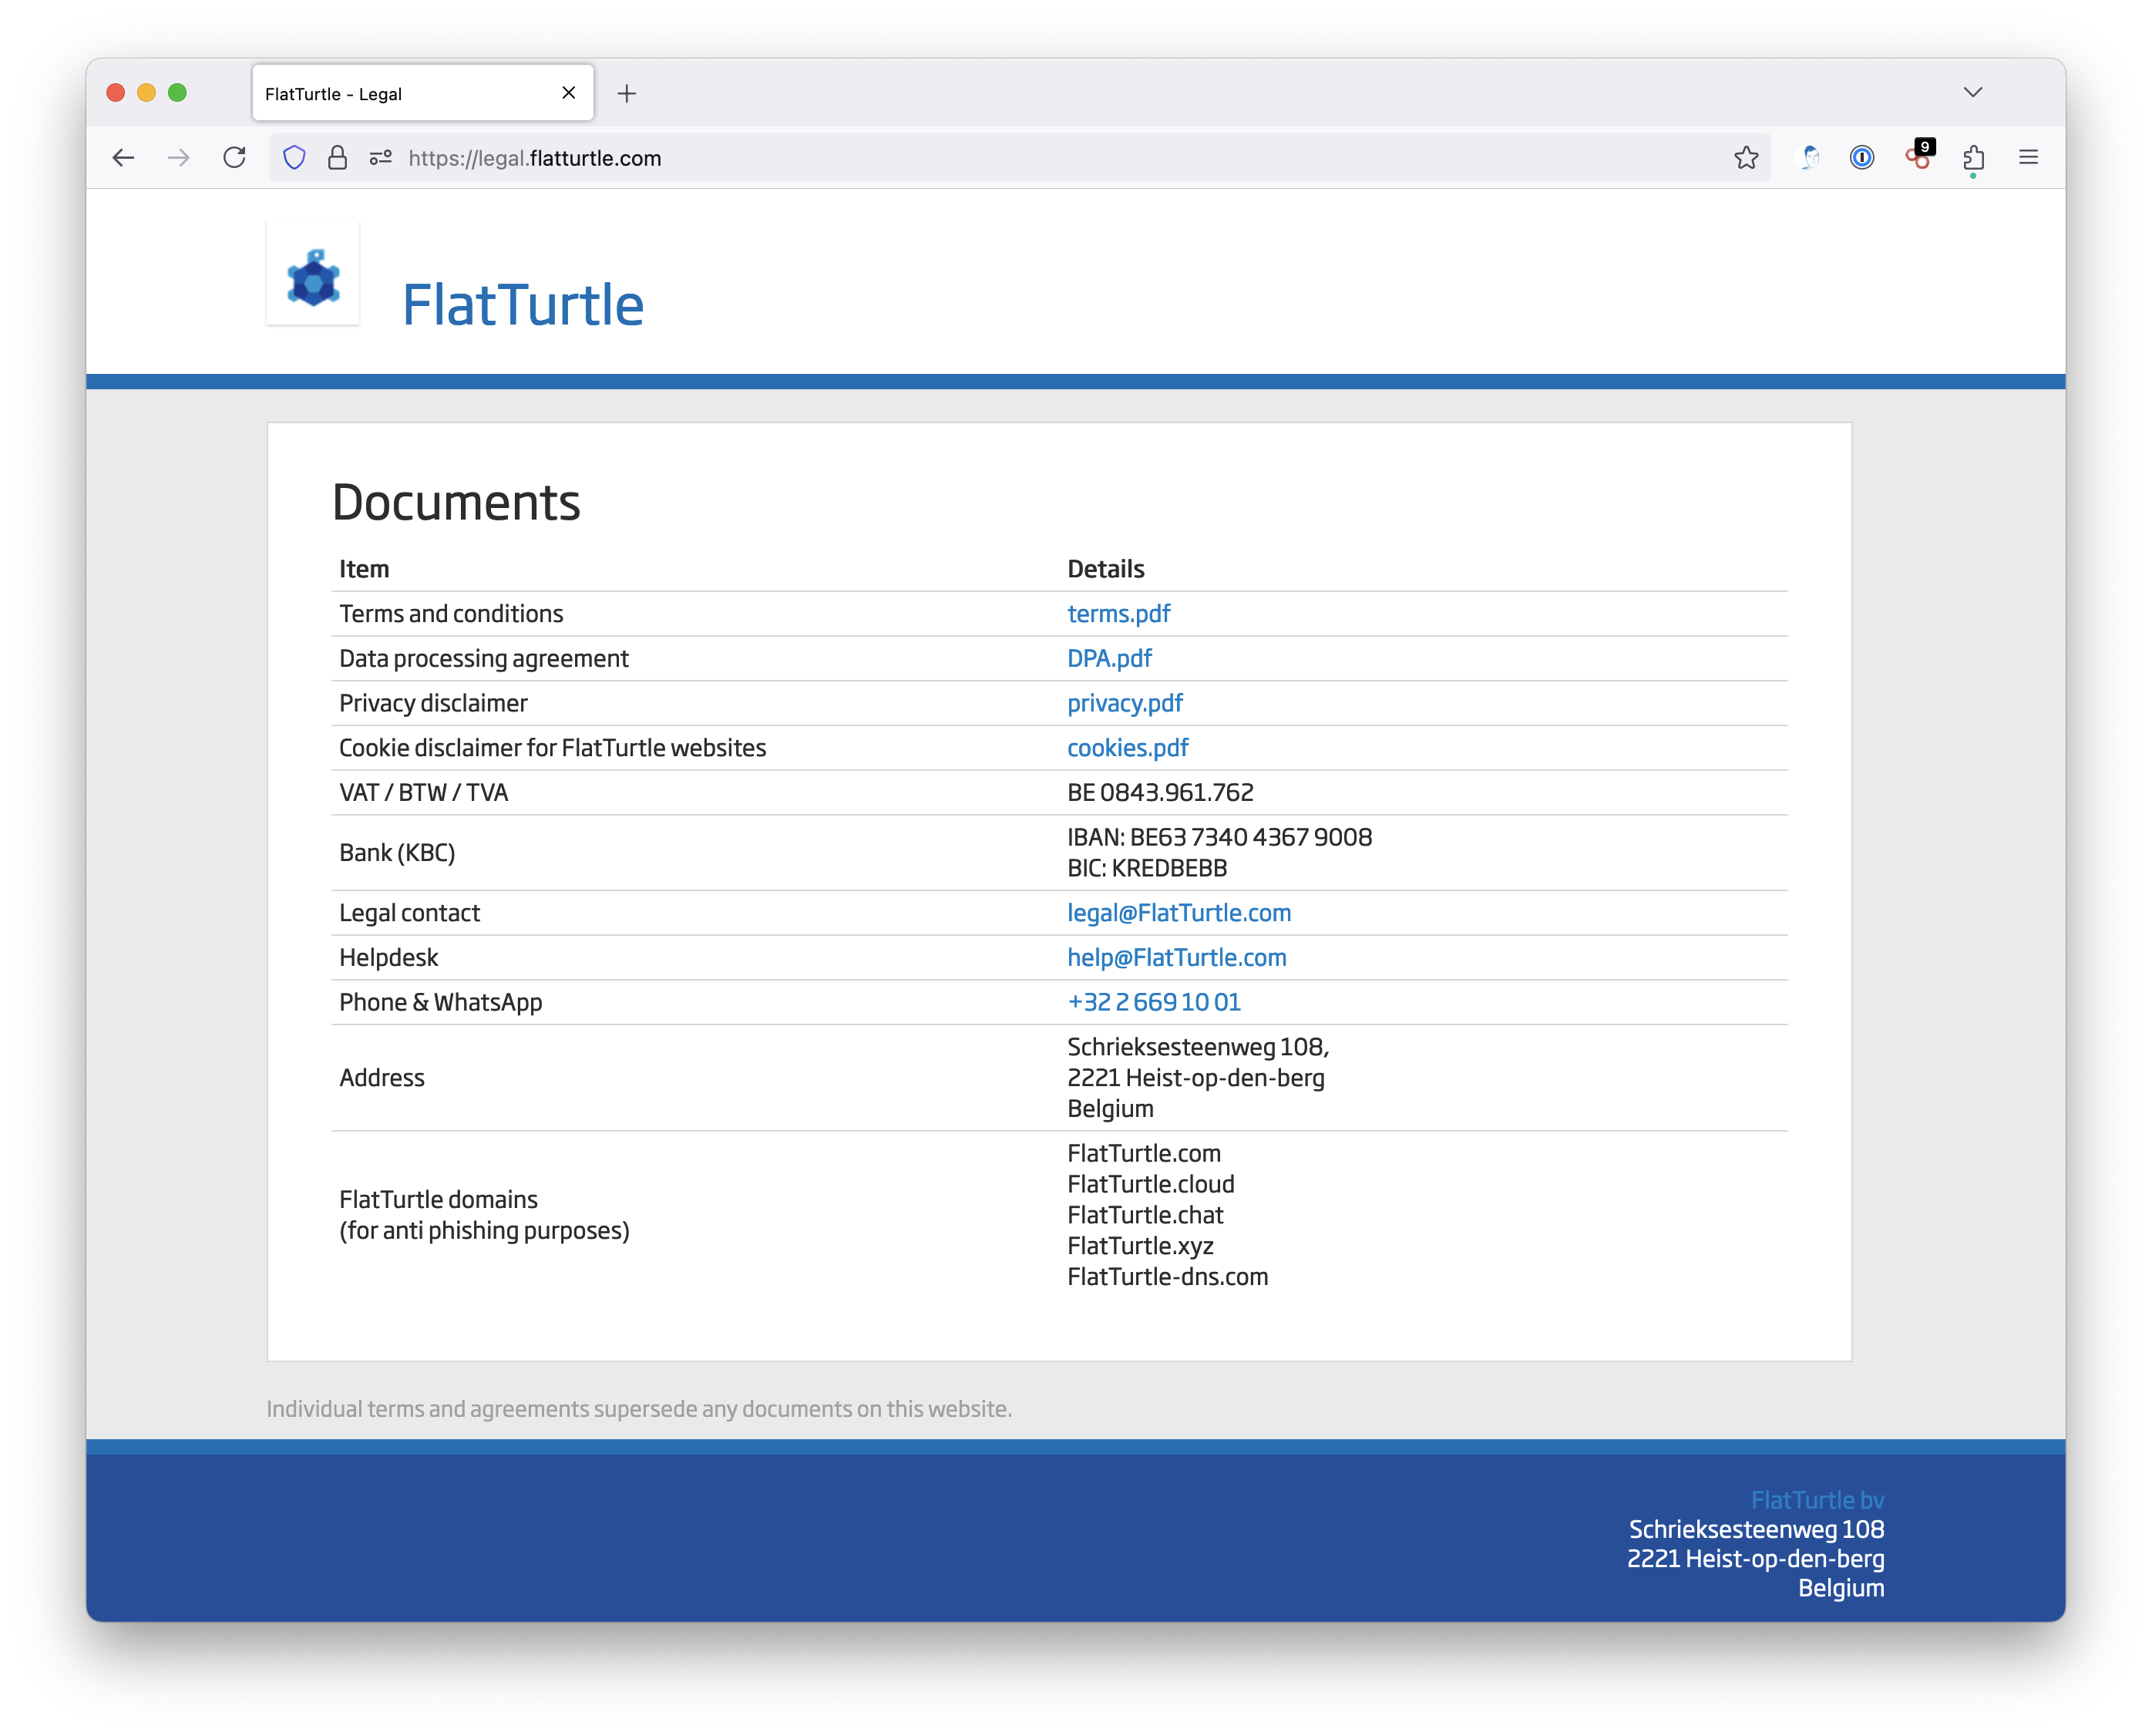Close the FlatTurtle - Legal tab
Screen dimensions: 2152x1736
(569, 93)
